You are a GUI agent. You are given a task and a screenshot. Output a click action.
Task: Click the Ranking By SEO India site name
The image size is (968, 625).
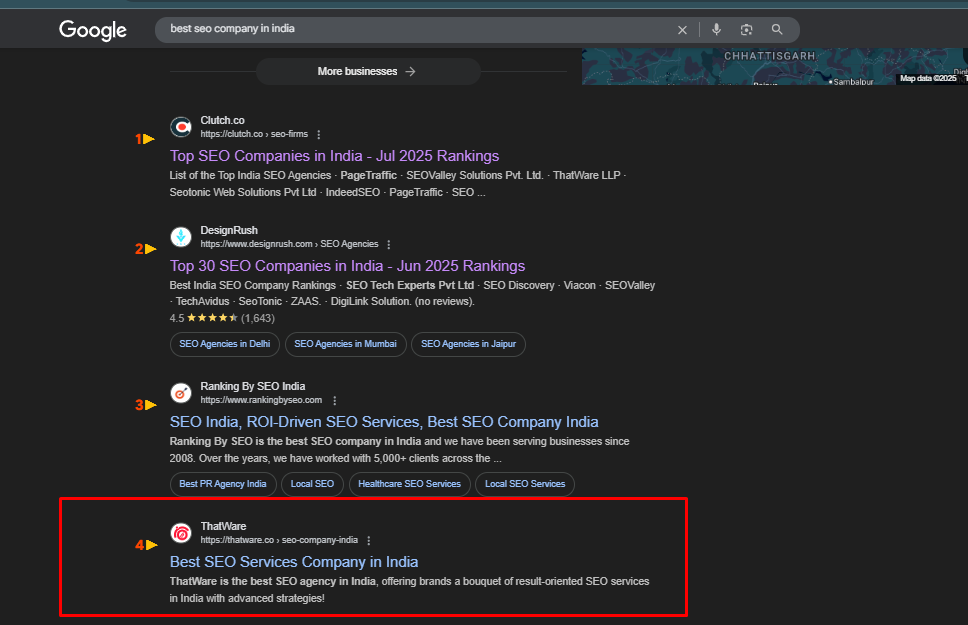[252, 387]
